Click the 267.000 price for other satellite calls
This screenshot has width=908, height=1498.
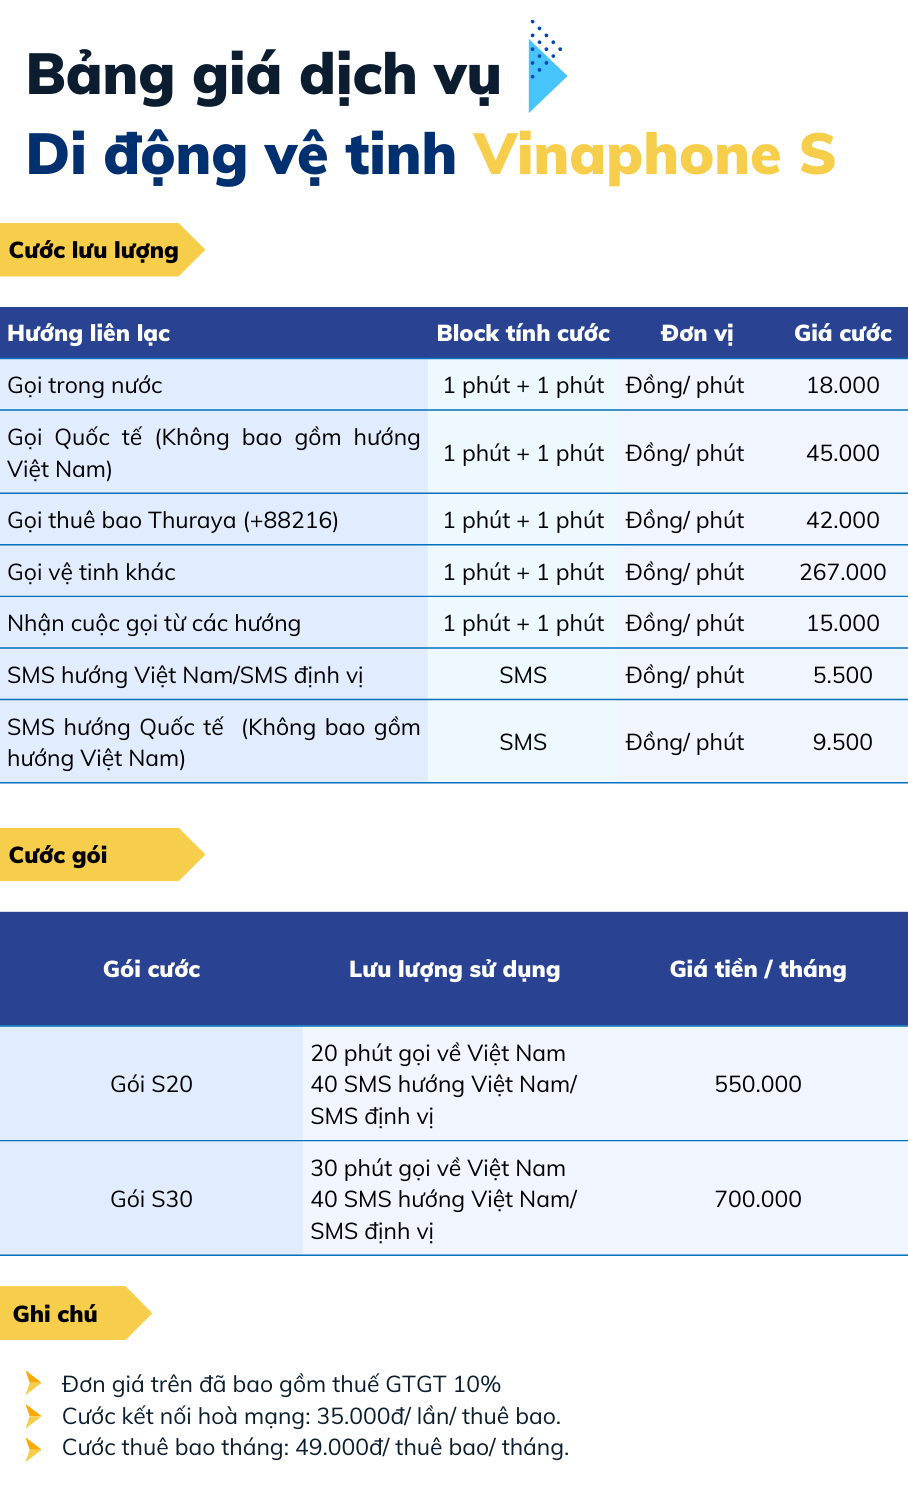[x=842, y=572]
